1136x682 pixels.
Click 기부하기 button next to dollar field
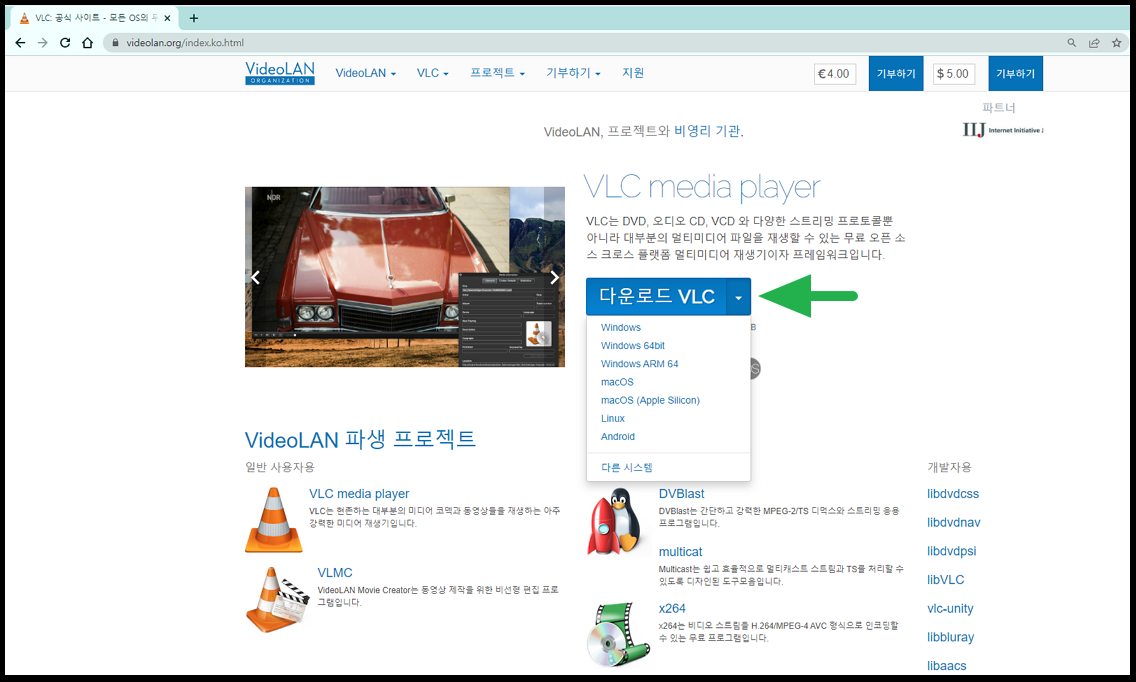(x=1016, y=73)
